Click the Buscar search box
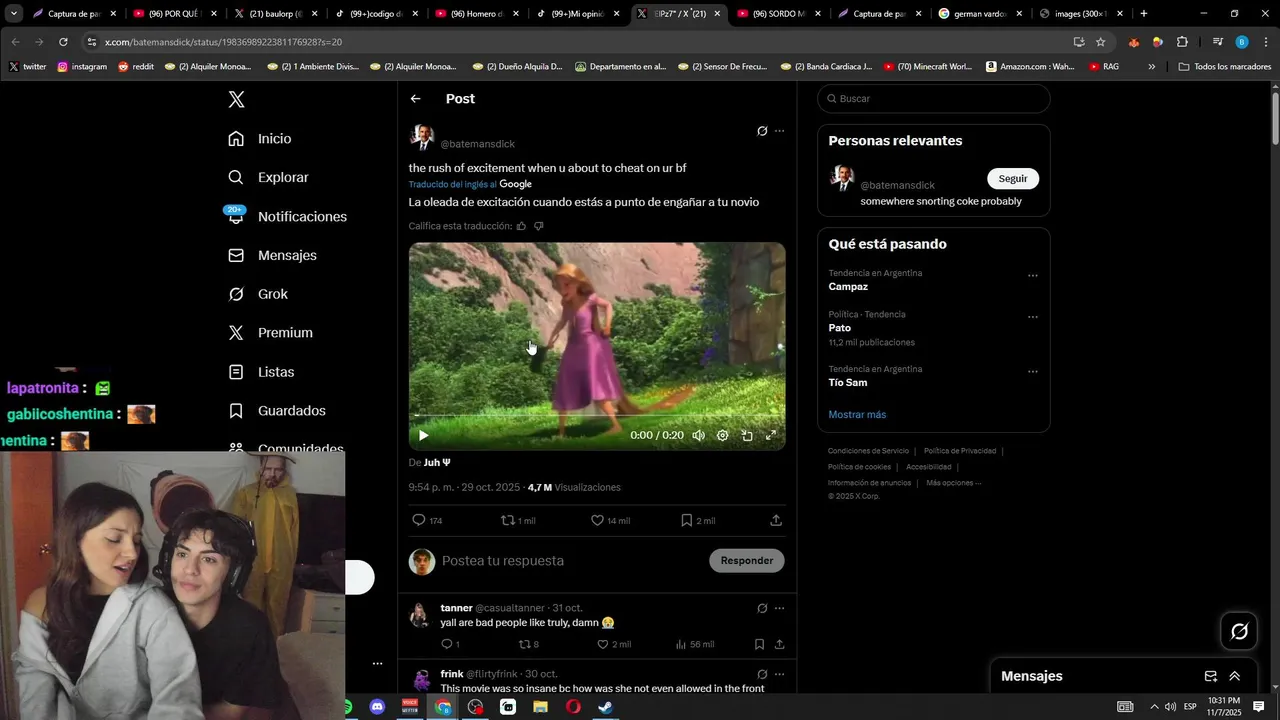Image resolution: width=1280 pixels, height=720 pixels. [934, 99]
